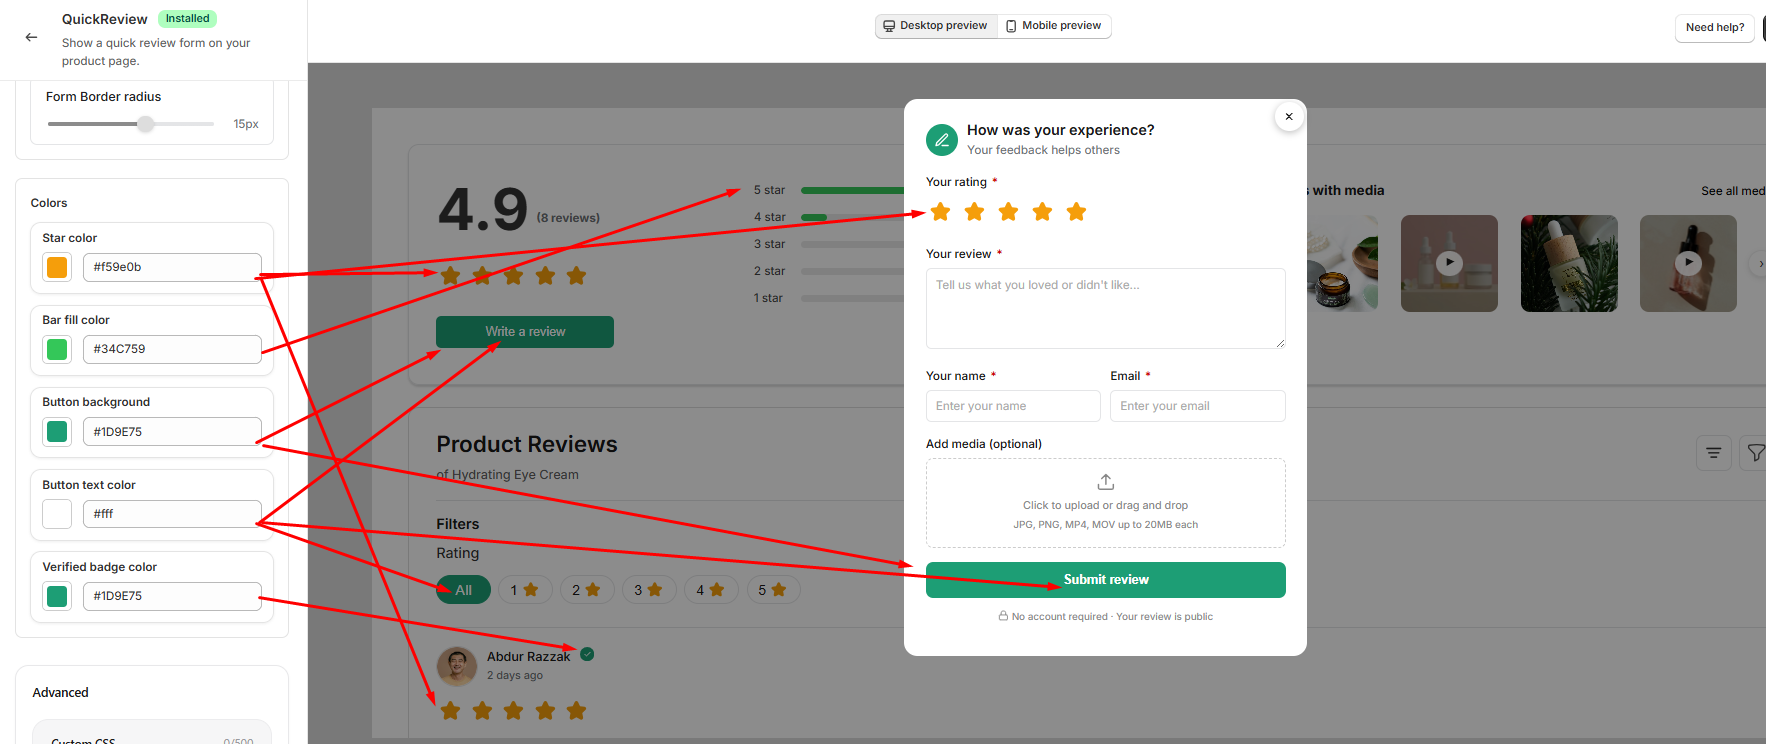Click the name Abdur Razzak

[x=528, y=657]
